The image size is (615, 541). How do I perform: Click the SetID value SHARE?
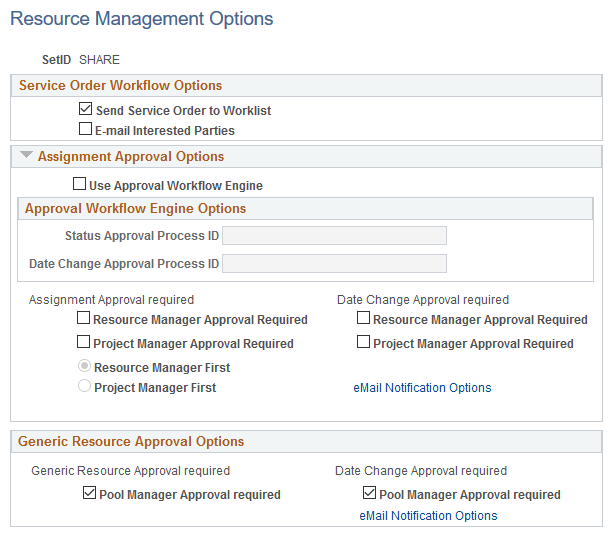point(99,60)
